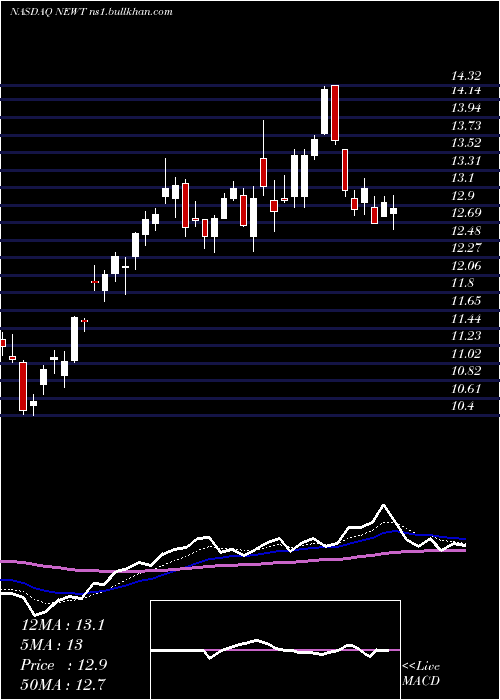Click the 13.52 price axis label

tap(467, 143)
